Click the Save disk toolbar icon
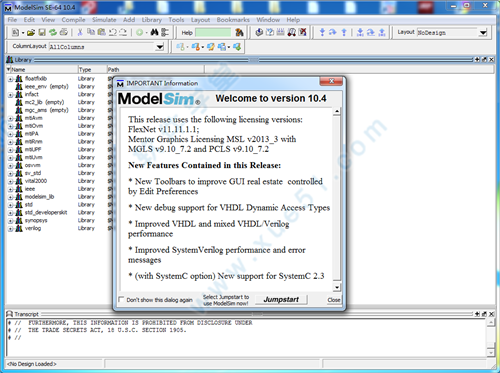 click(x=42, y=32)
